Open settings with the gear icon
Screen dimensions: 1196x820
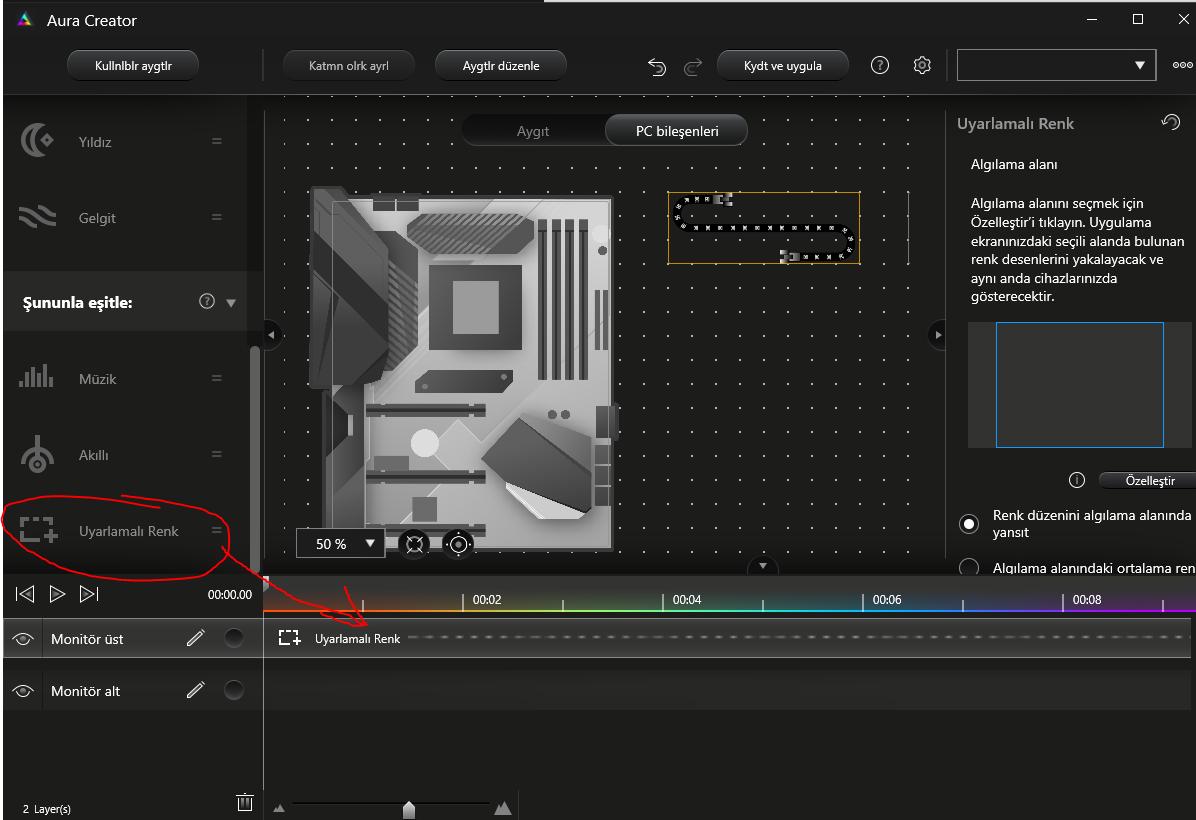click(922, 65)
